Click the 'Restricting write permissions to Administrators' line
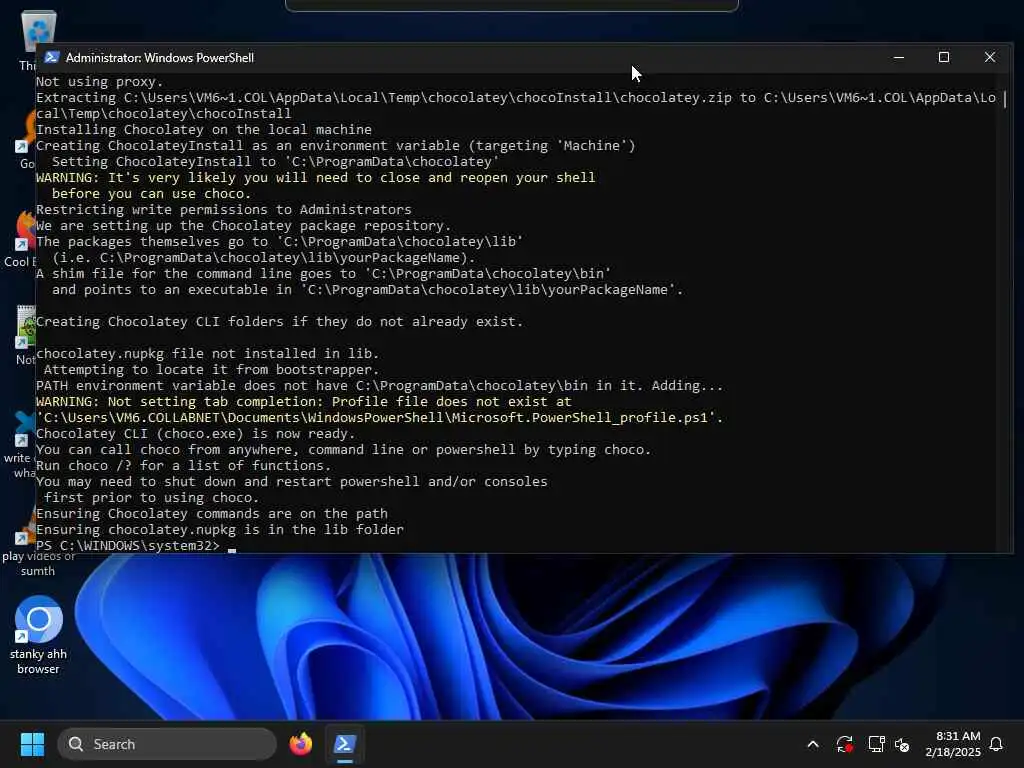Viewport: 1024px width, 768px height. pos(224,210)
